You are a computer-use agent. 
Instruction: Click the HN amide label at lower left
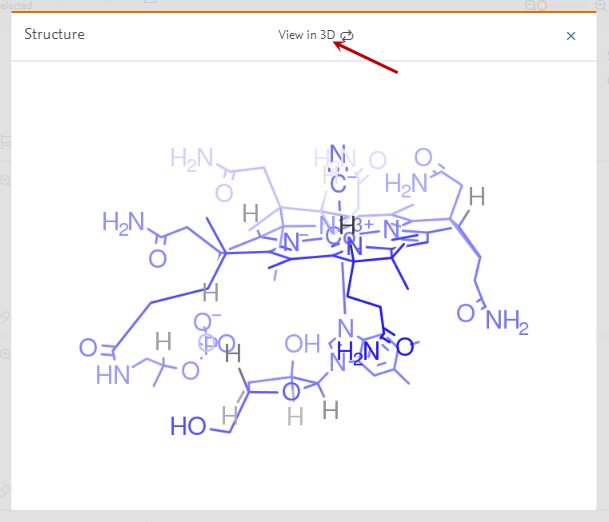(x=112, y=375)
